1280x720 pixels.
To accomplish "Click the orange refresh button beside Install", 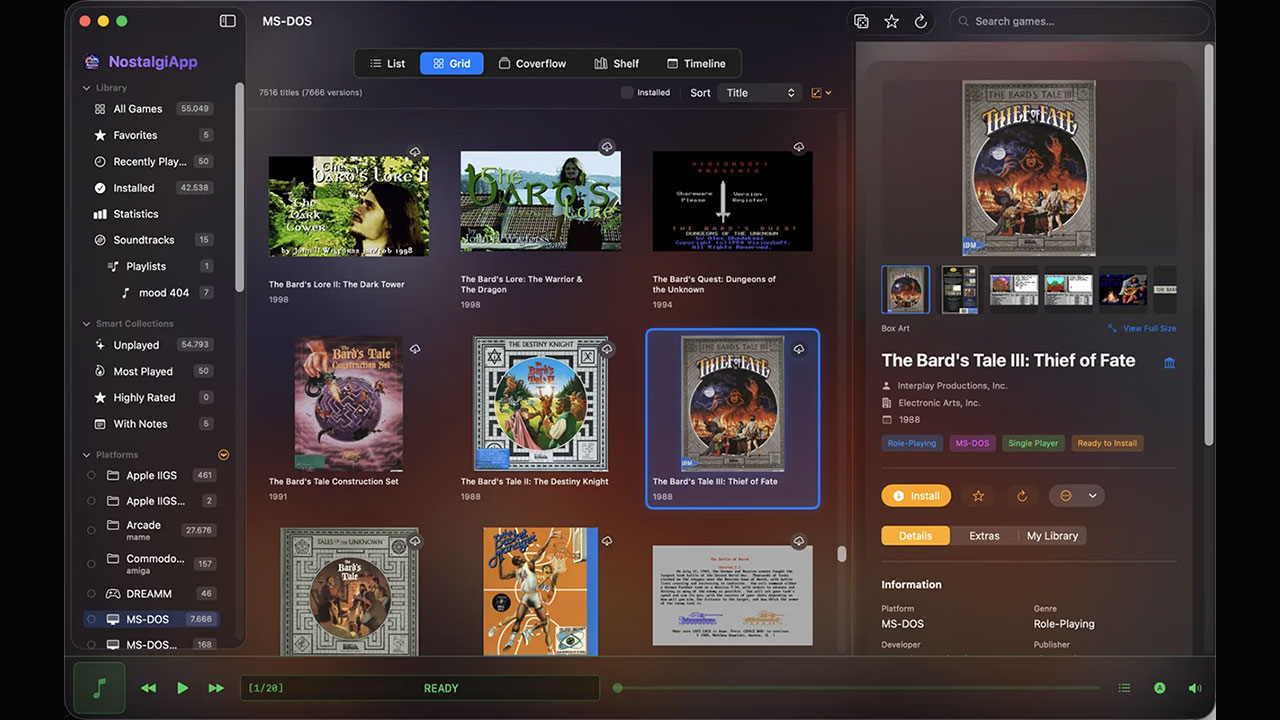I will coord(1021,496).
